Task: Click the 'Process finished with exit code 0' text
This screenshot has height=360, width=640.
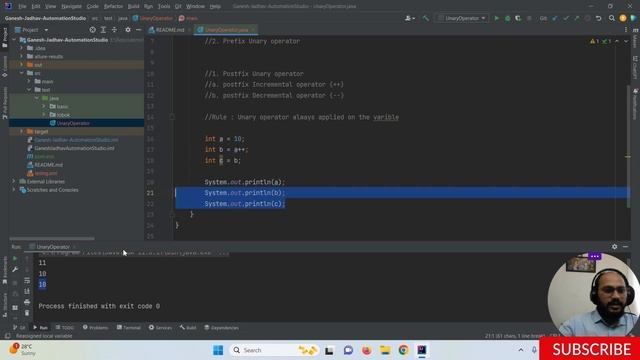Action: [x=99, y=306]
